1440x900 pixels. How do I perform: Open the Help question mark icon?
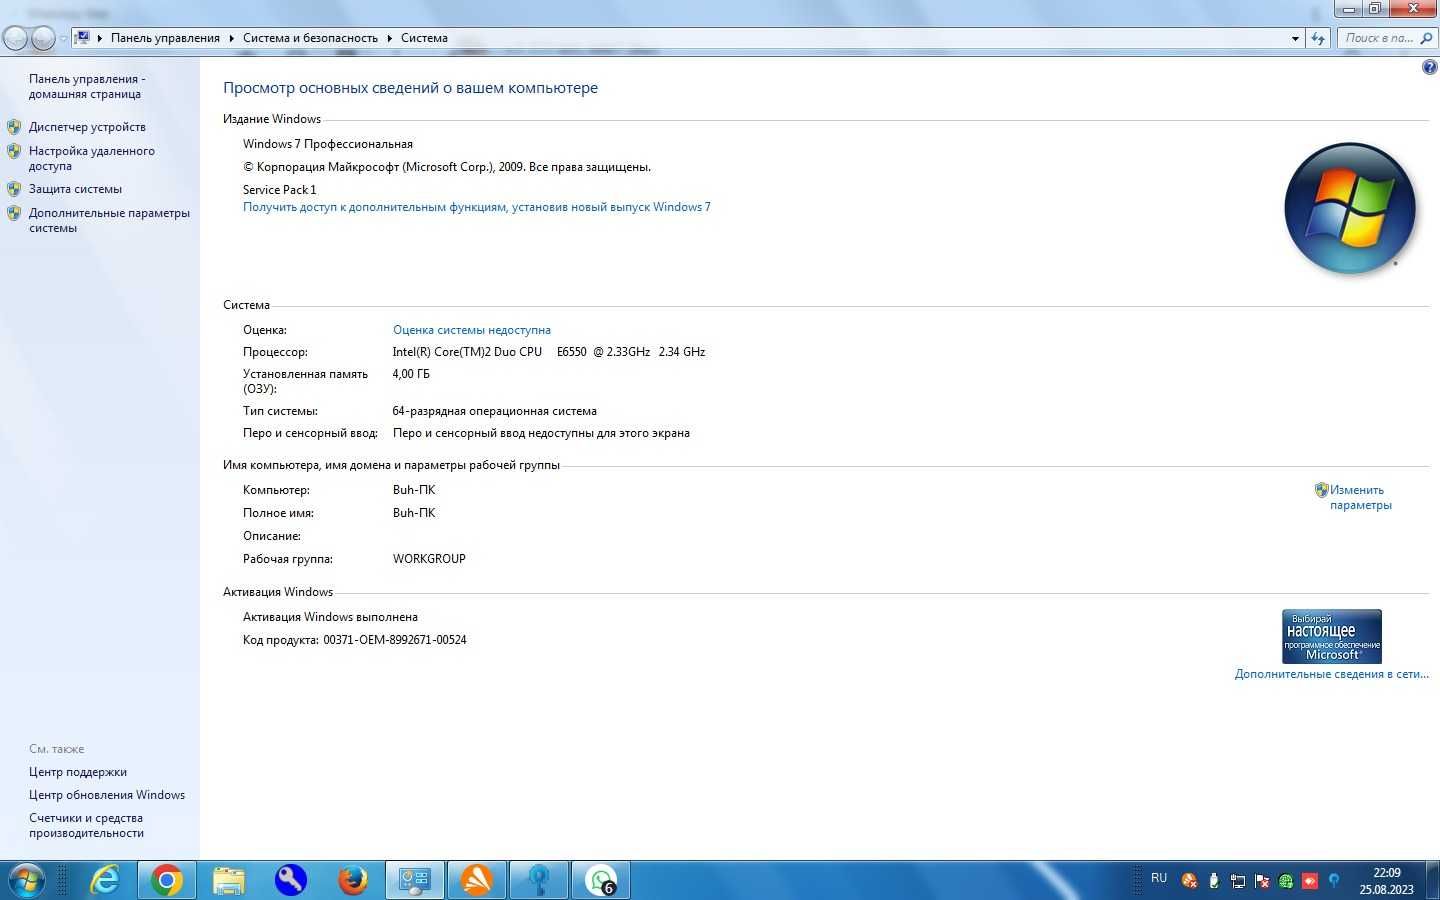pos(1429,67)
